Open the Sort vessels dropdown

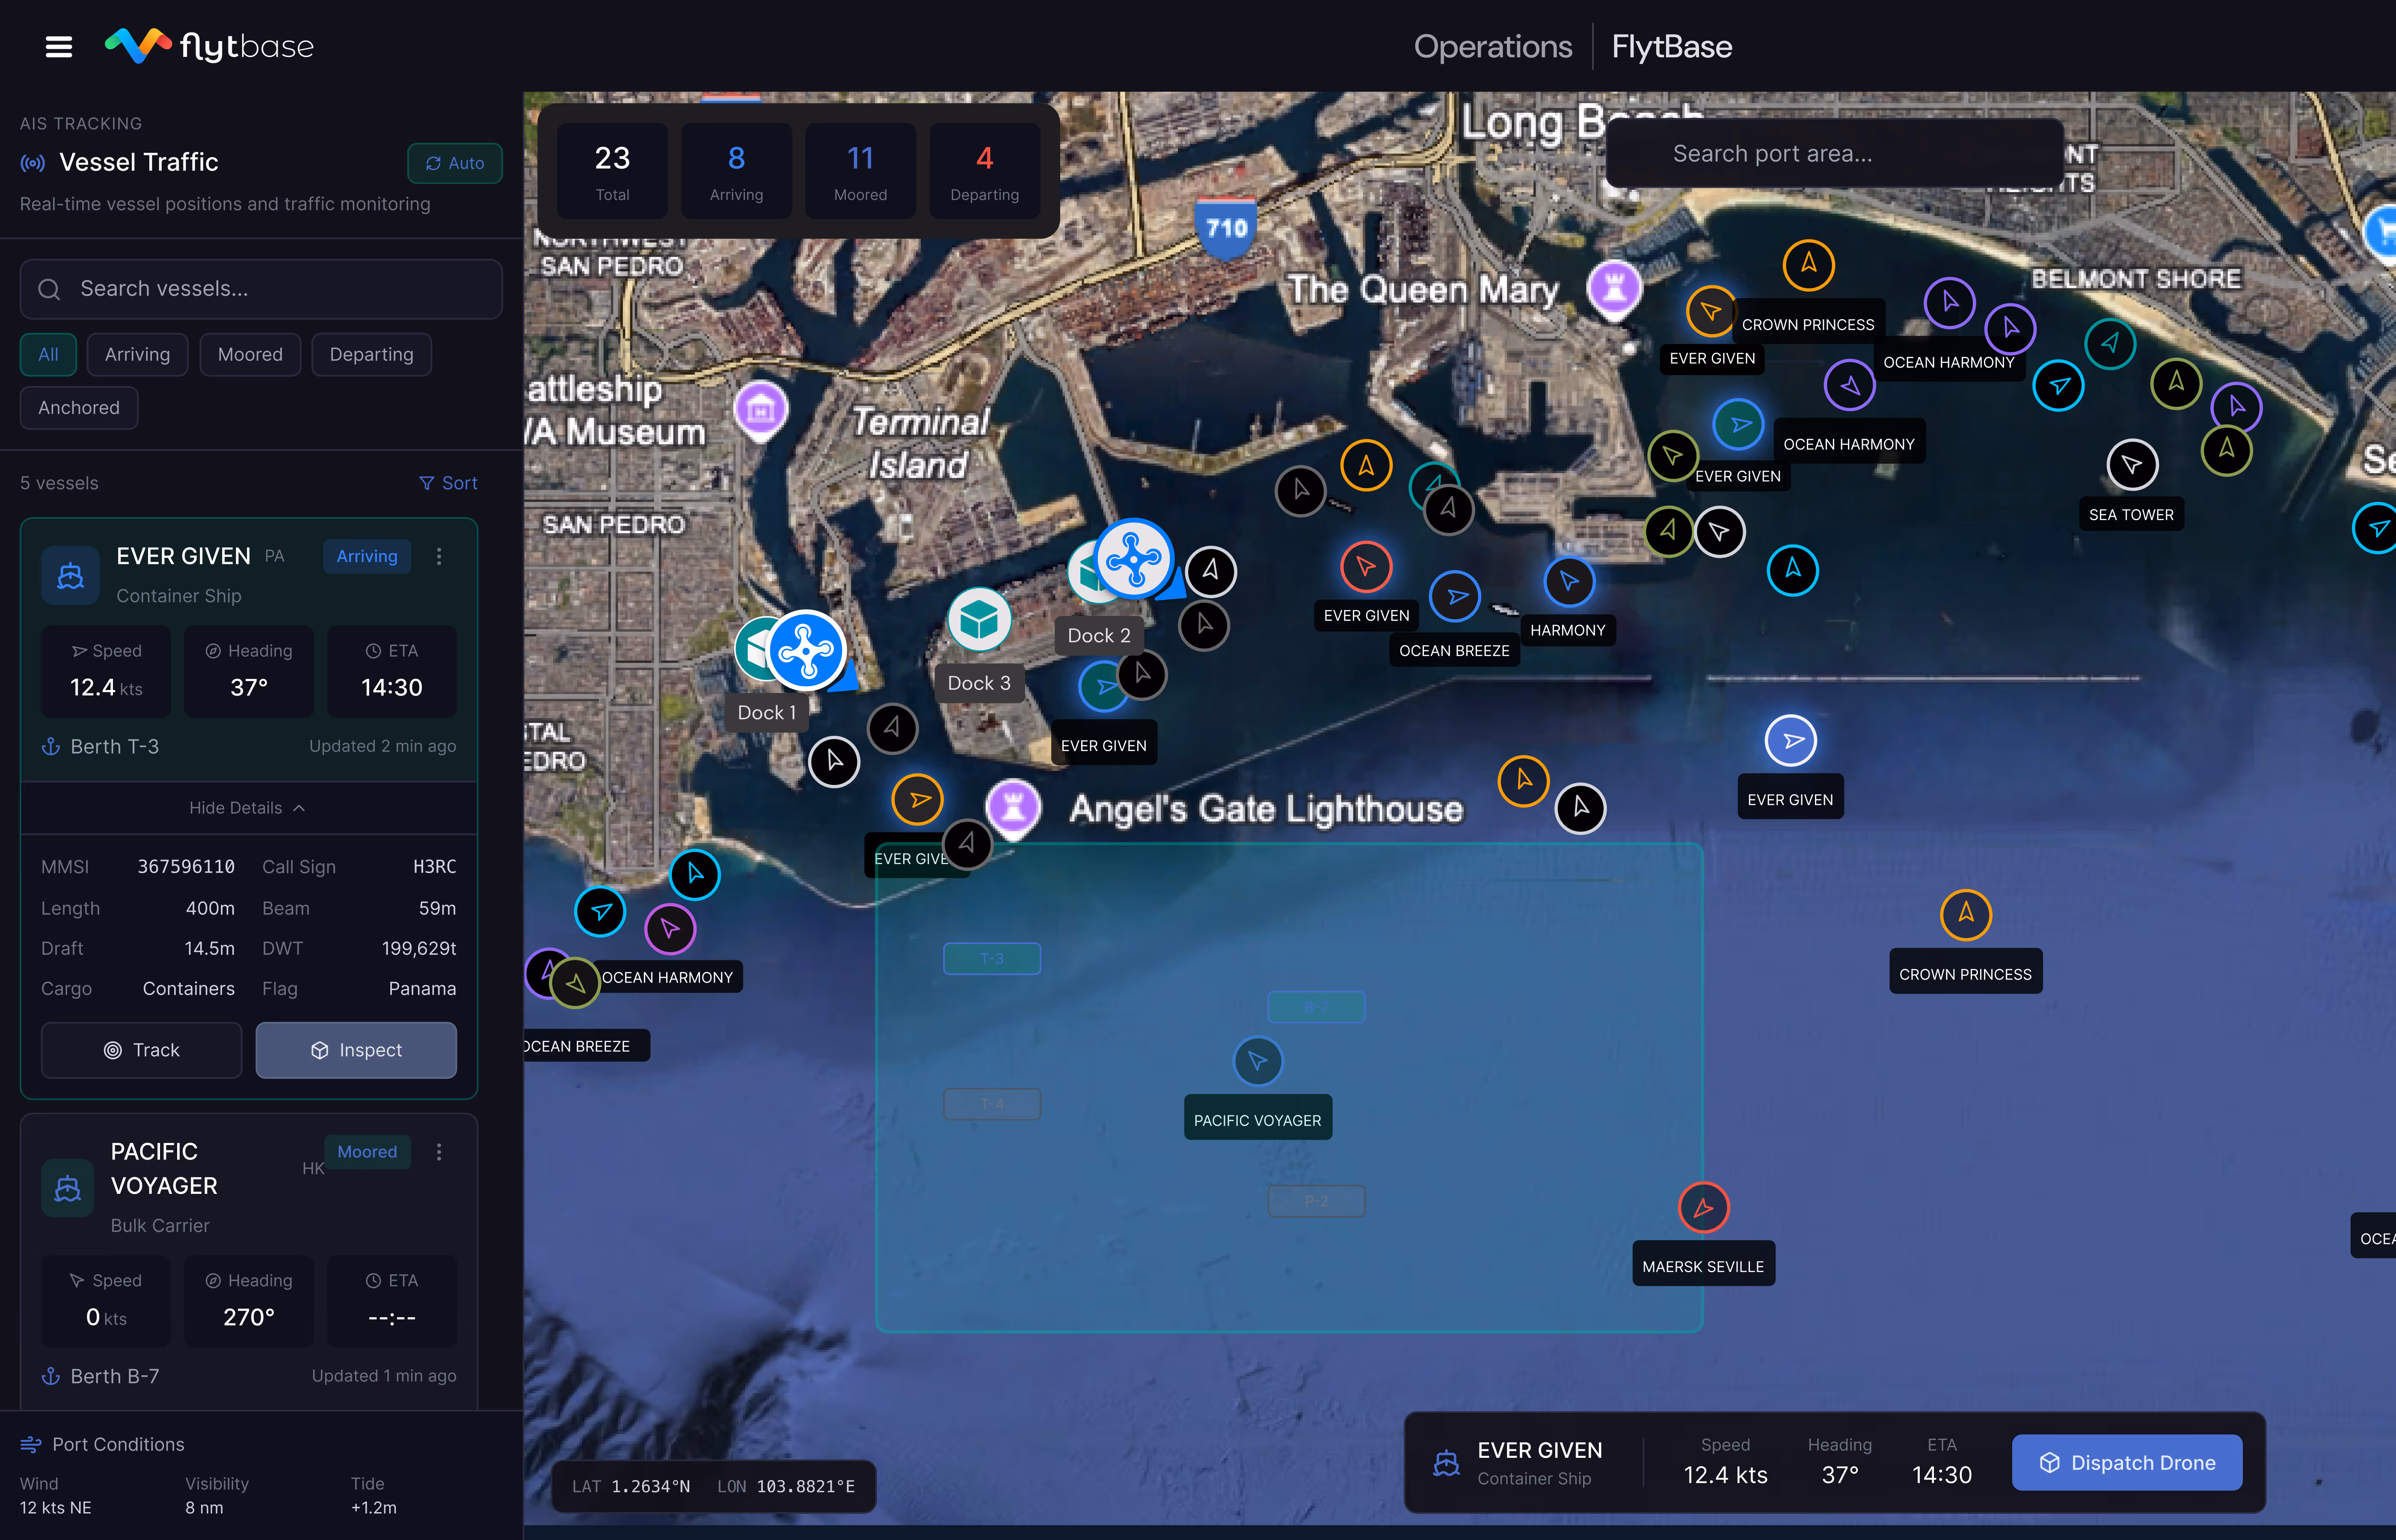click(x=448, y=483)
